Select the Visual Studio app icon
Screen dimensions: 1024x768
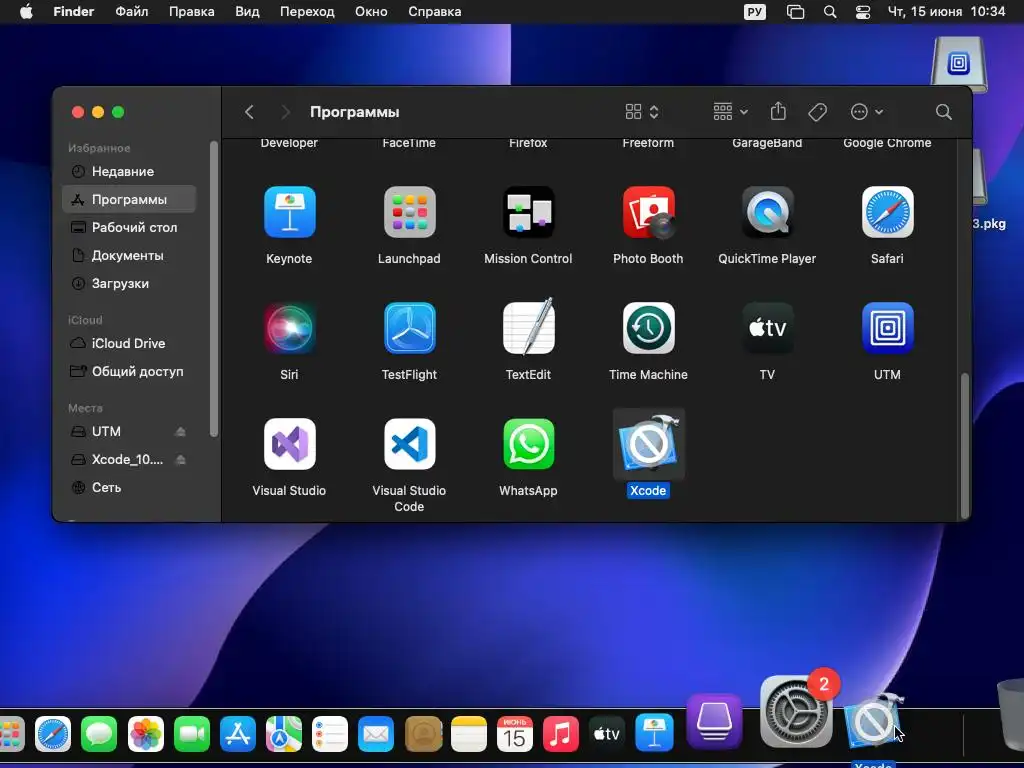point(289,444)
